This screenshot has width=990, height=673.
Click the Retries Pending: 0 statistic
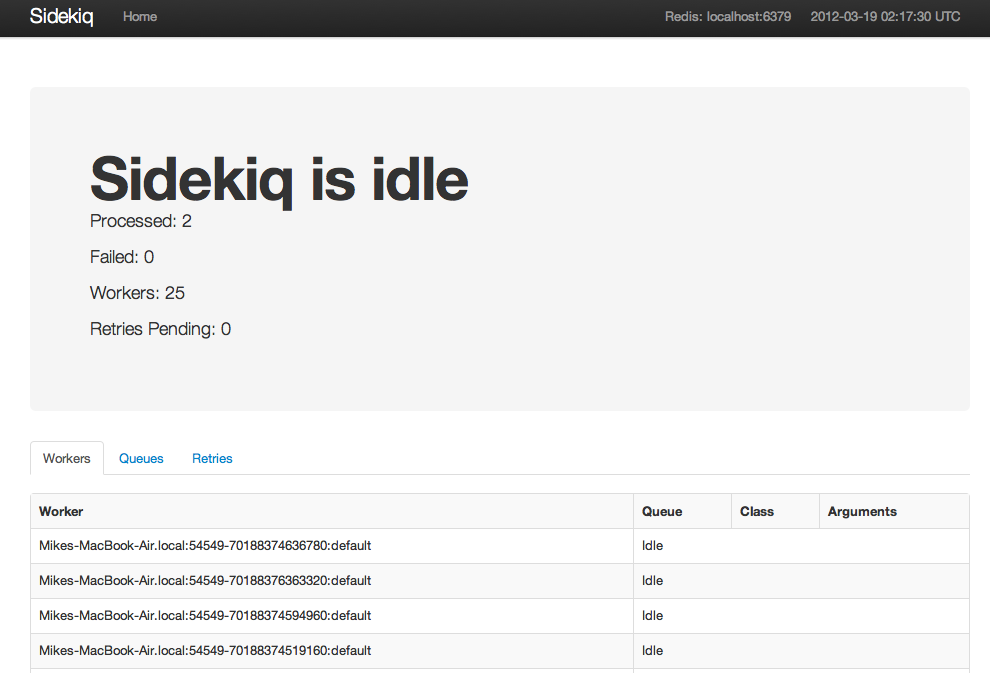click(160, 329)
